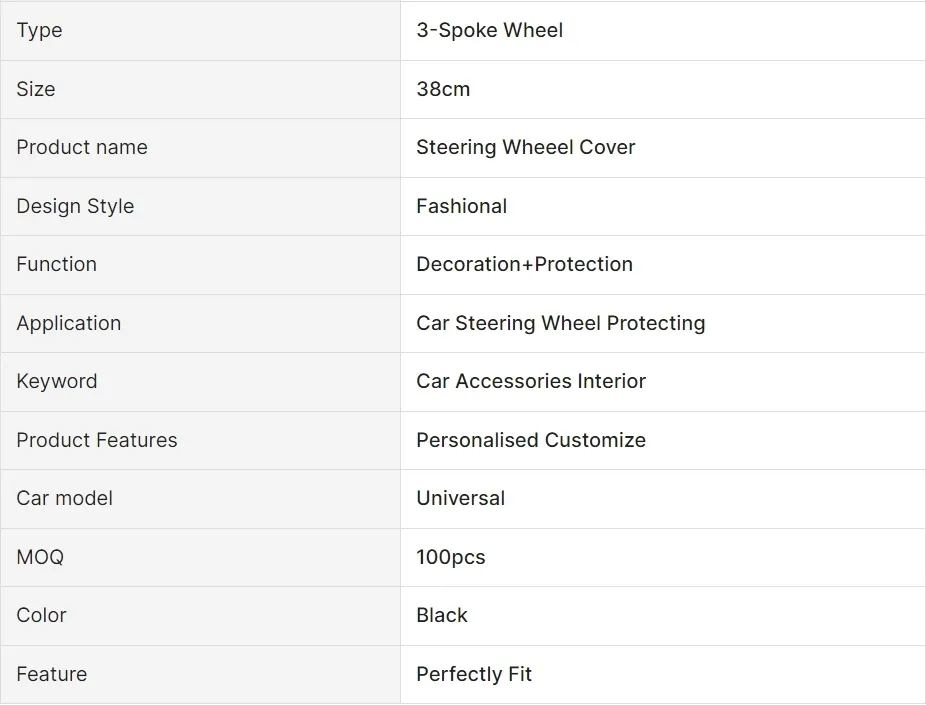Click 'Car Steering Wheel Protecting' application text
The width and height of the screenshot is (926, 705).
(x=560, y=323)
